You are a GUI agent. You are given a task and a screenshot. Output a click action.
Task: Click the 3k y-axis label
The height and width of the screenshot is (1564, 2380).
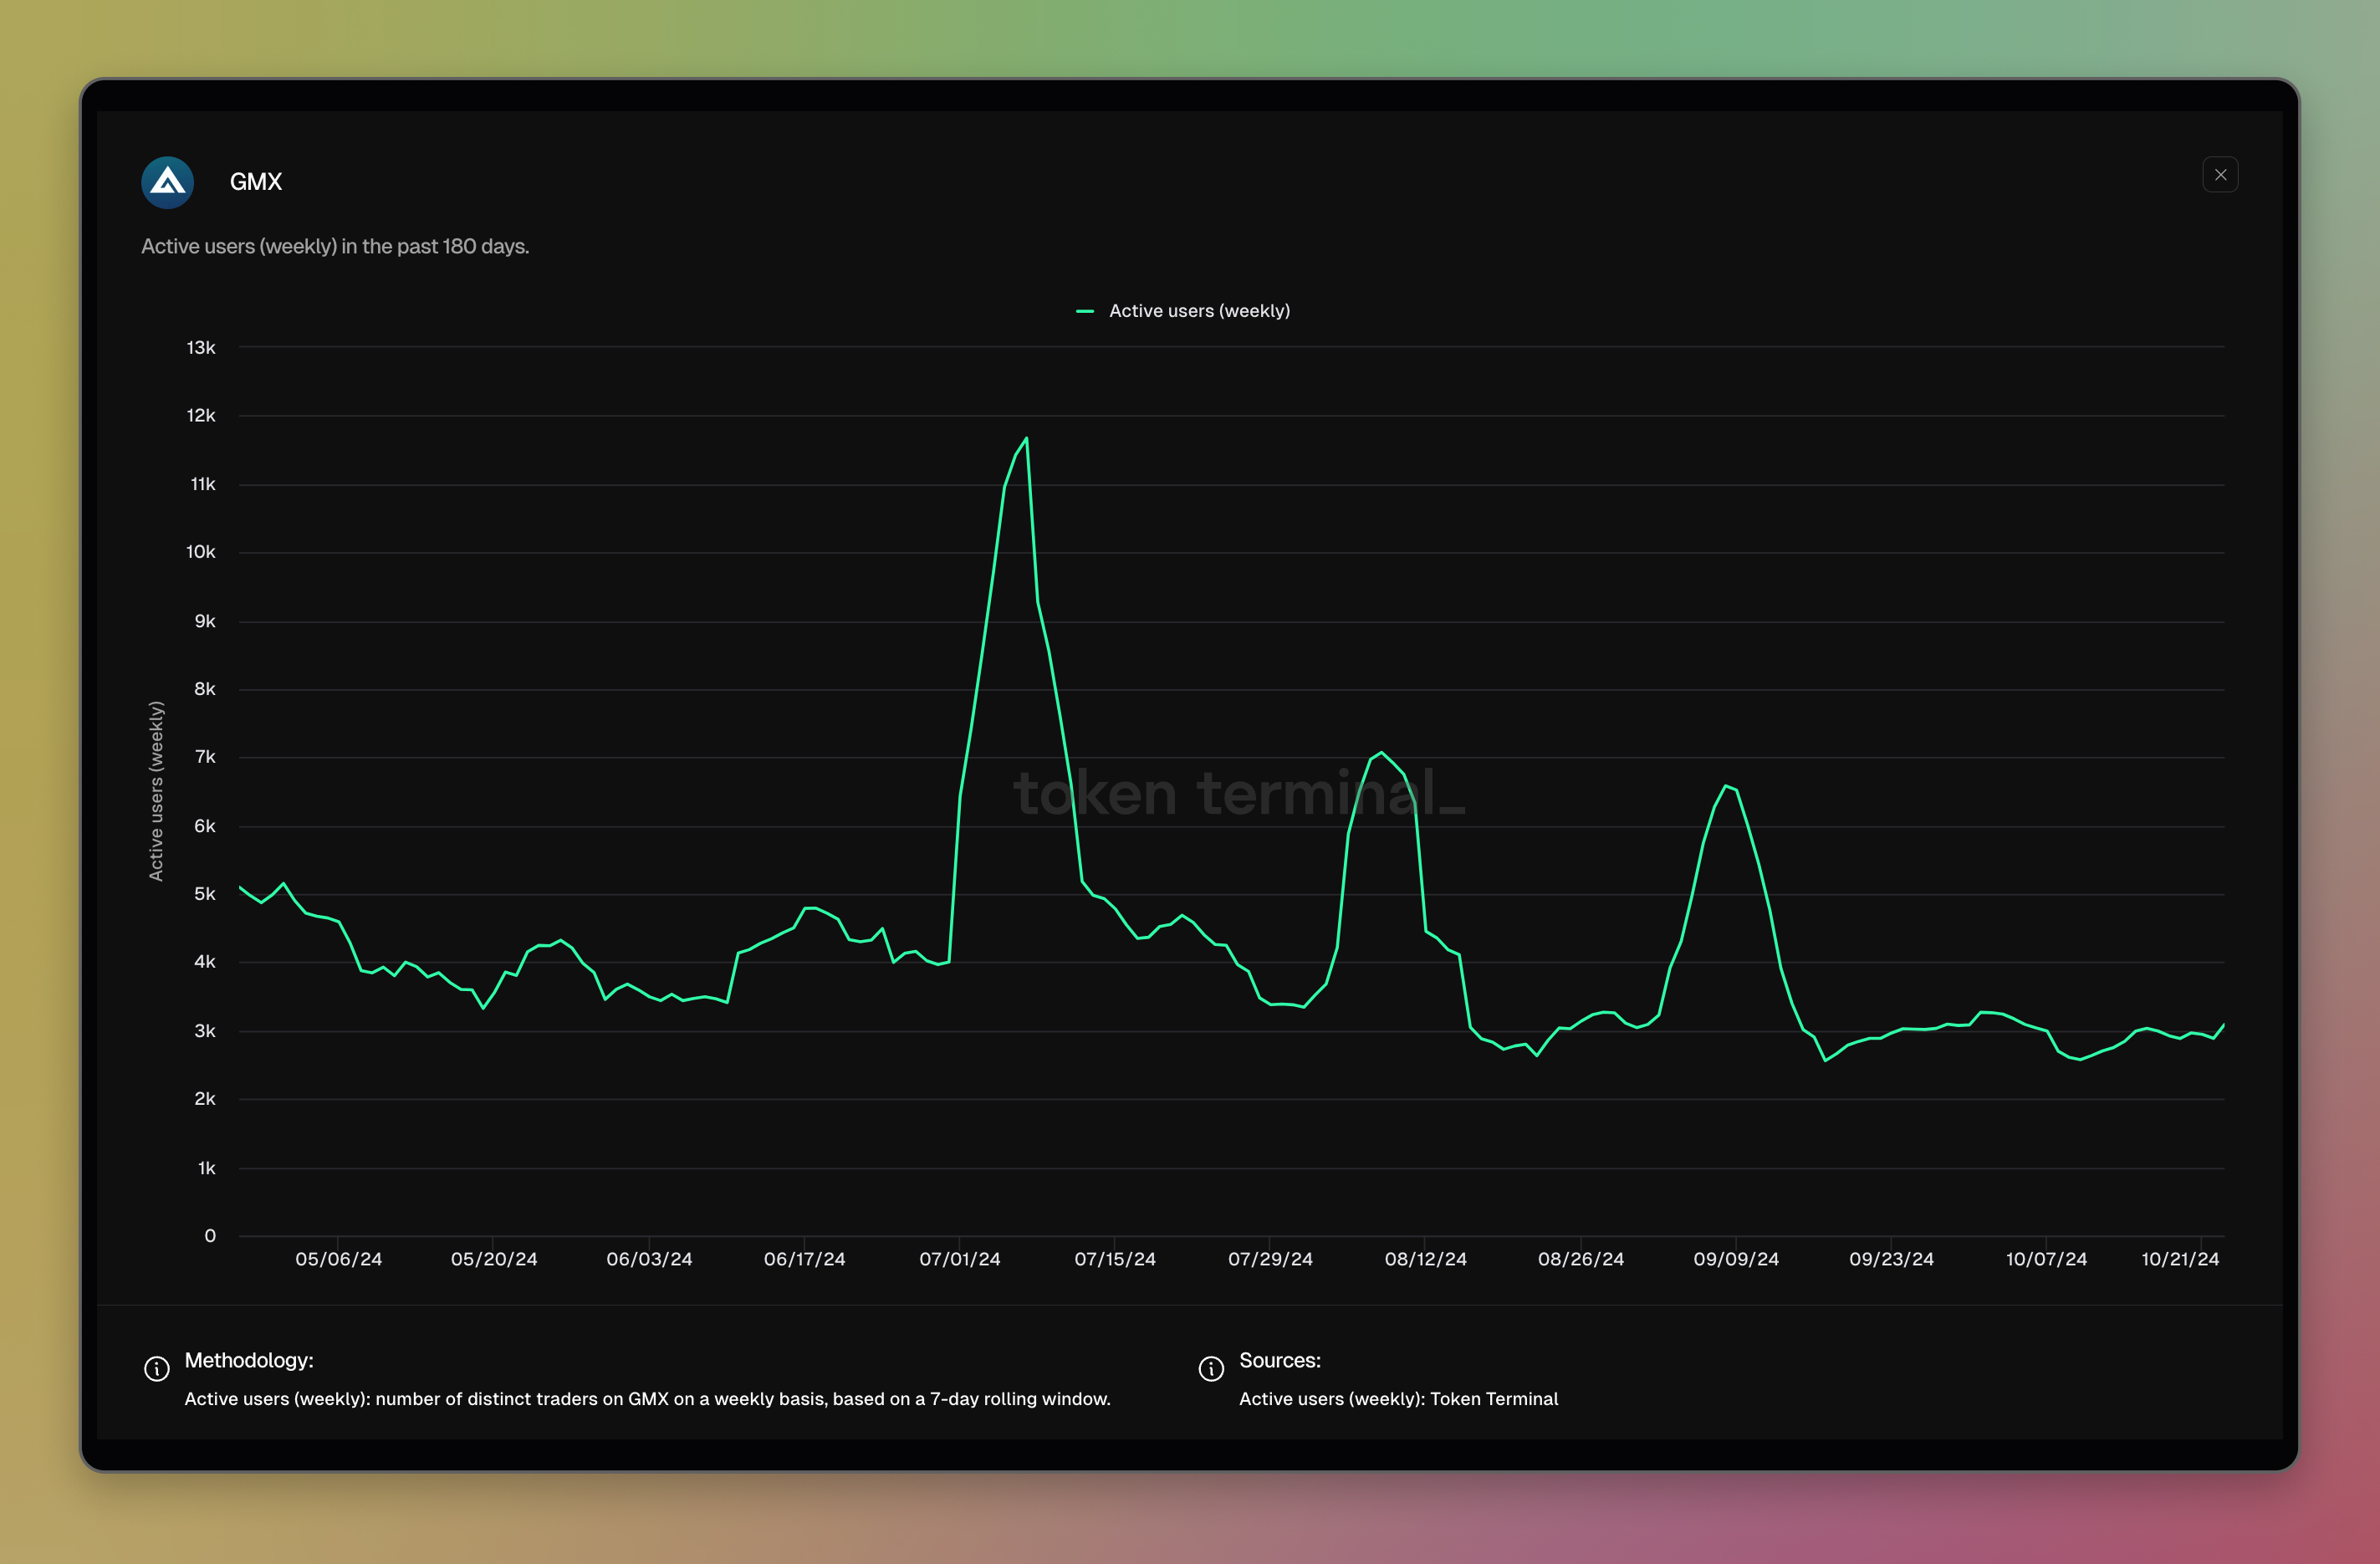205,1031
